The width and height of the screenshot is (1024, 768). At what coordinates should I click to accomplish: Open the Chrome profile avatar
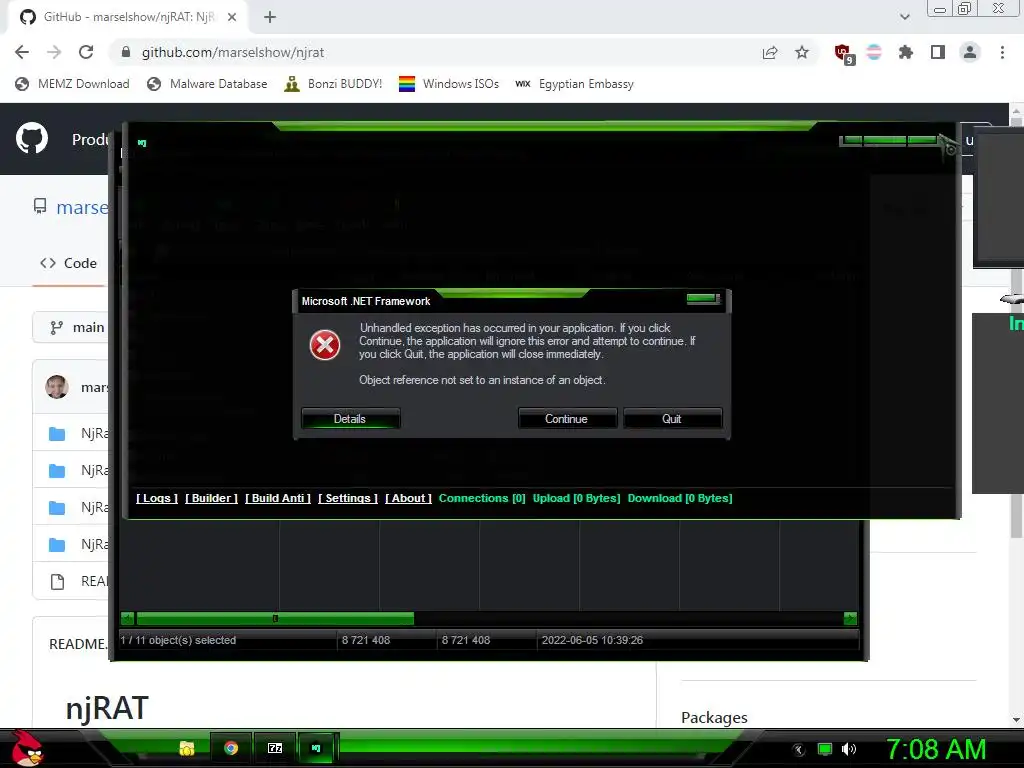point(970,52)
